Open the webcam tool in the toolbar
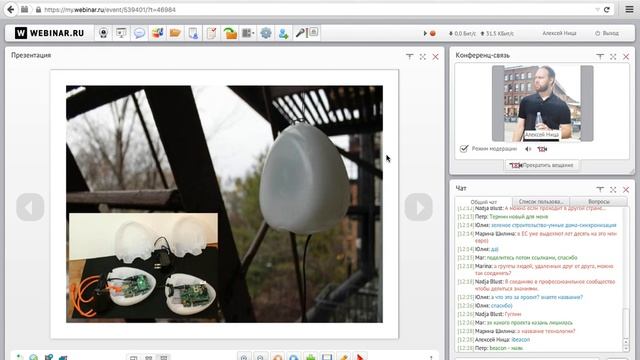This screenshot has width=640, height=360. [x=104, y=33]
